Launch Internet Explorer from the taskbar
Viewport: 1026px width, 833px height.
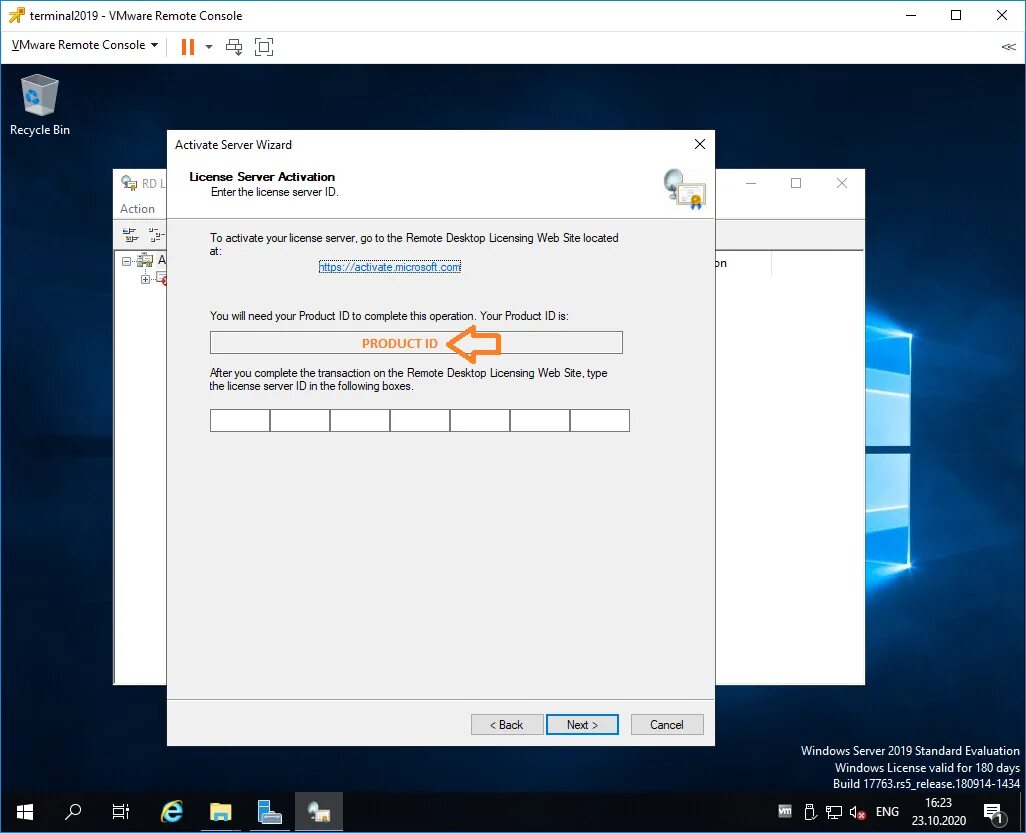pos(171,812)
